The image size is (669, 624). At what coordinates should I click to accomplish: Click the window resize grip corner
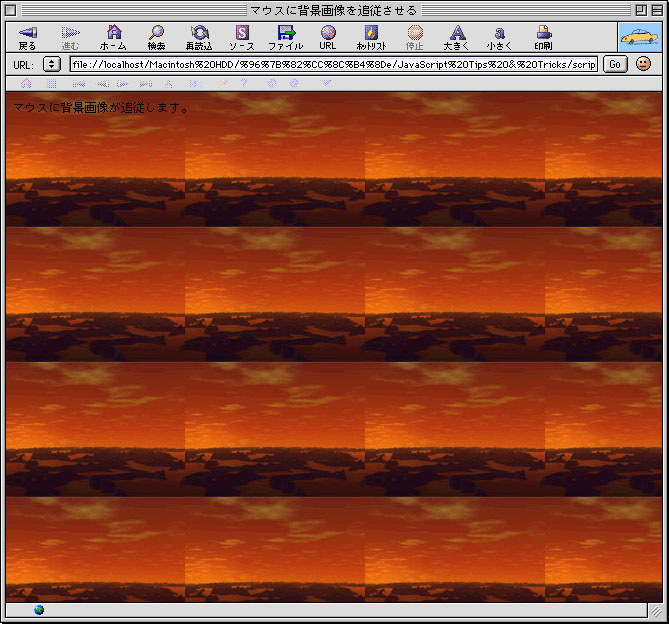tap(656, 611)
